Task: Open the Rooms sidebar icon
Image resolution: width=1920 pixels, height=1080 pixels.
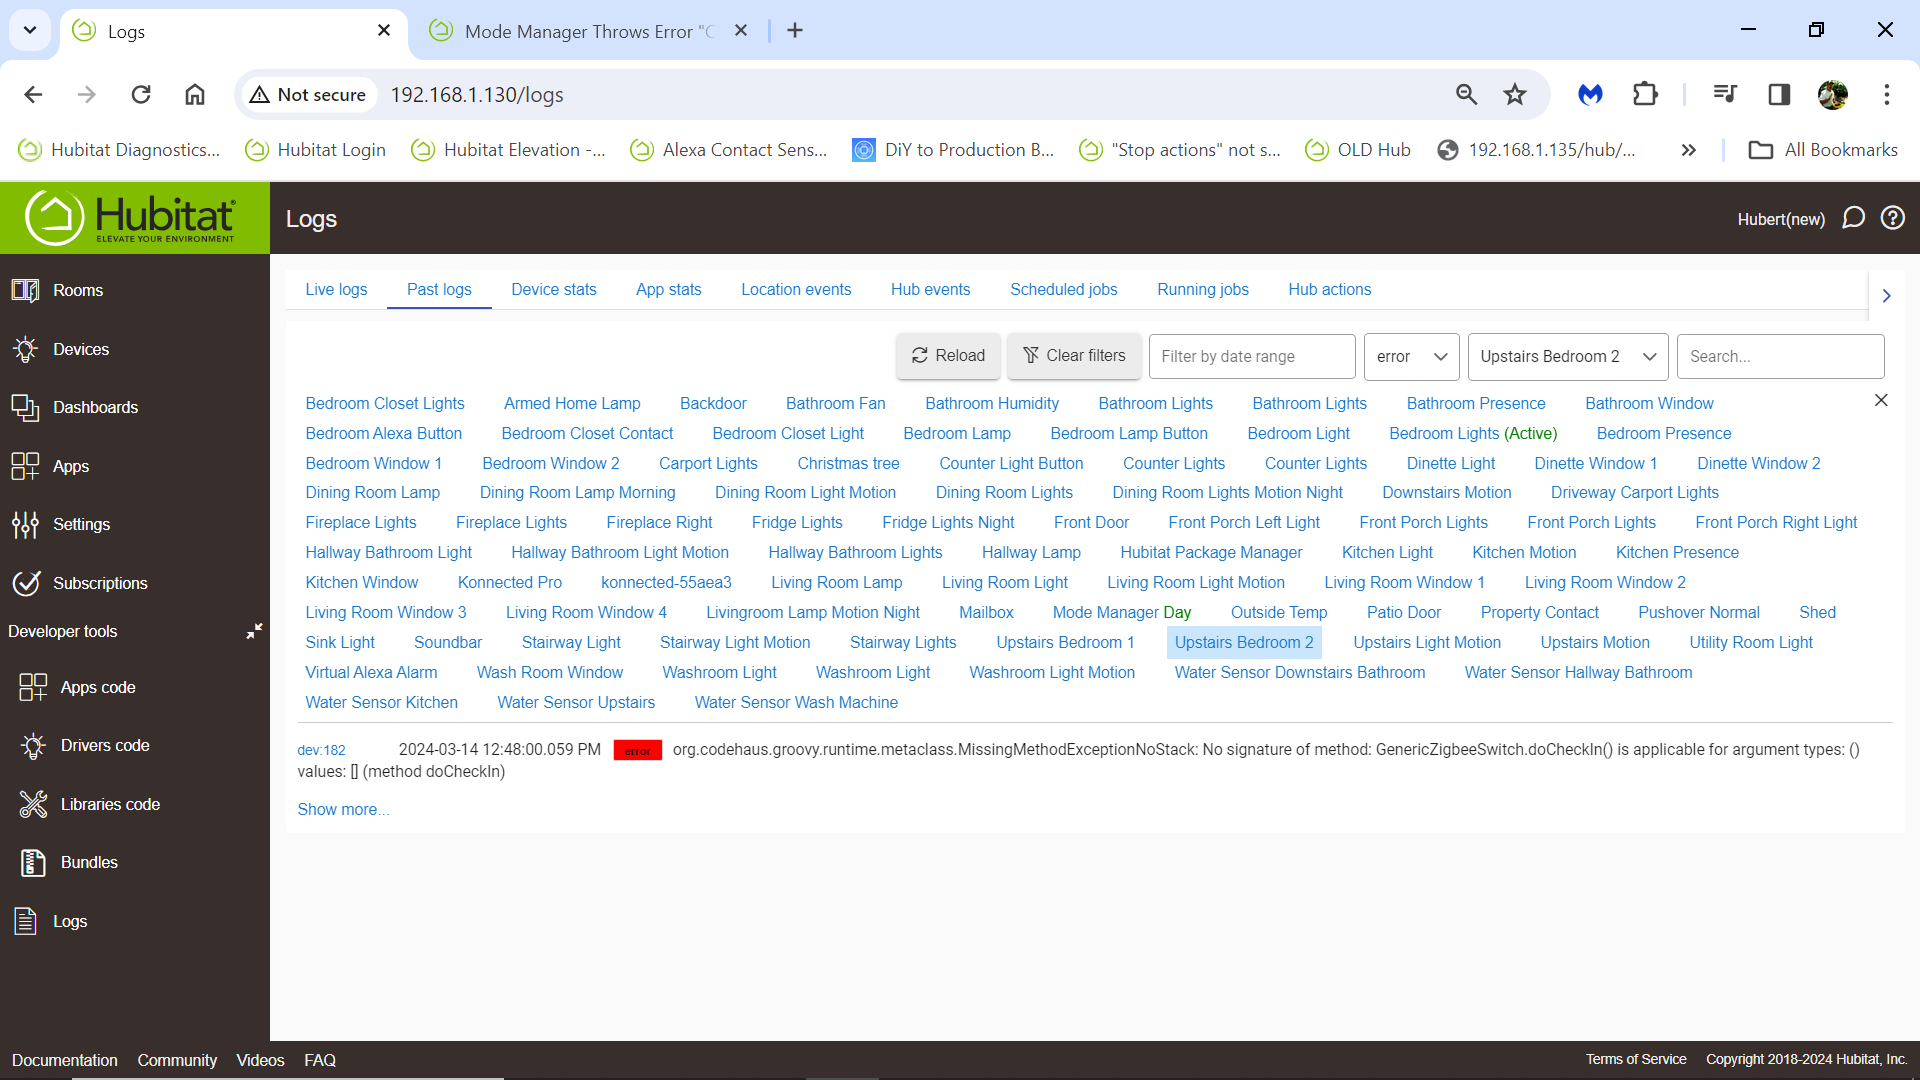Action: (25, 290)
